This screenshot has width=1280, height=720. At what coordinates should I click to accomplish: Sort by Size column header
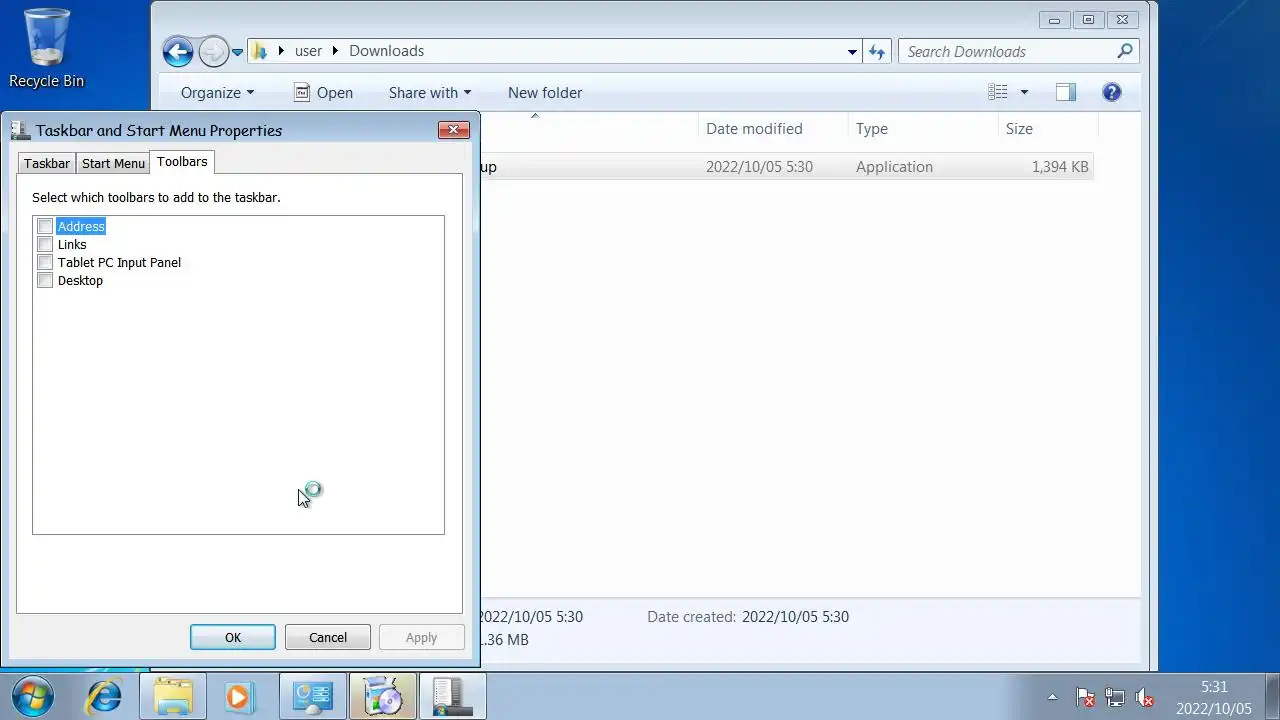point(1047,128)
